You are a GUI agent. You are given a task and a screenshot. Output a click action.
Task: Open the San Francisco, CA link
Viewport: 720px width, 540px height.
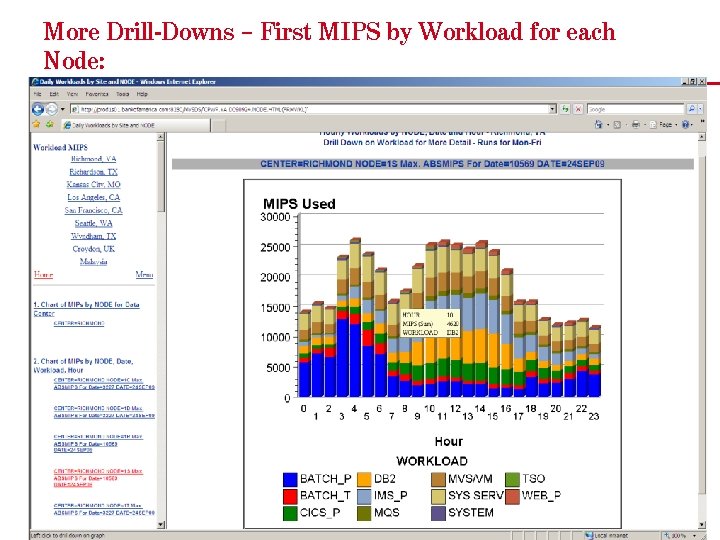93,210
